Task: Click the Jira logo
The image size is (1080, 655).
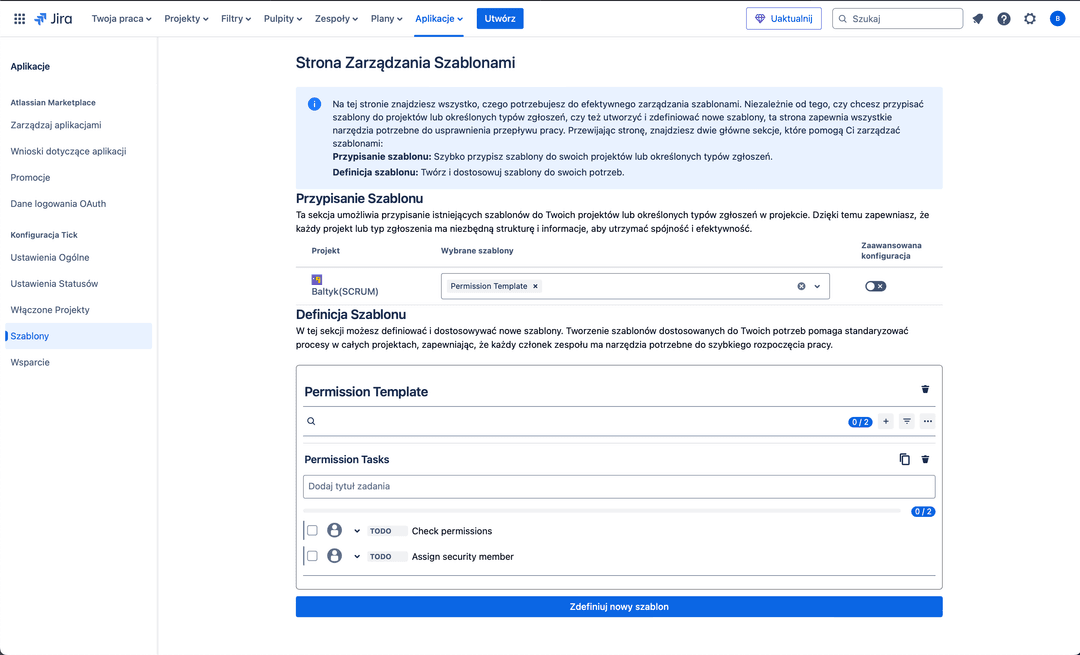Action: (53, 19)
